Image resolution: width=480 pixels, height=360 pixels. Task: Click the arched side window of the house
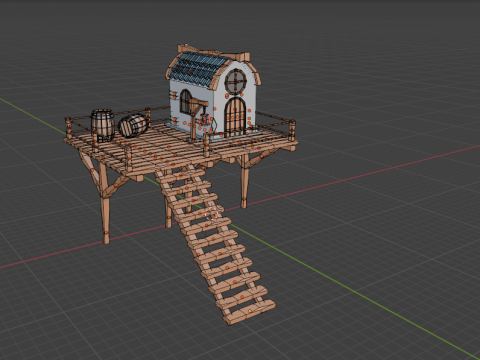click(186, 101)
